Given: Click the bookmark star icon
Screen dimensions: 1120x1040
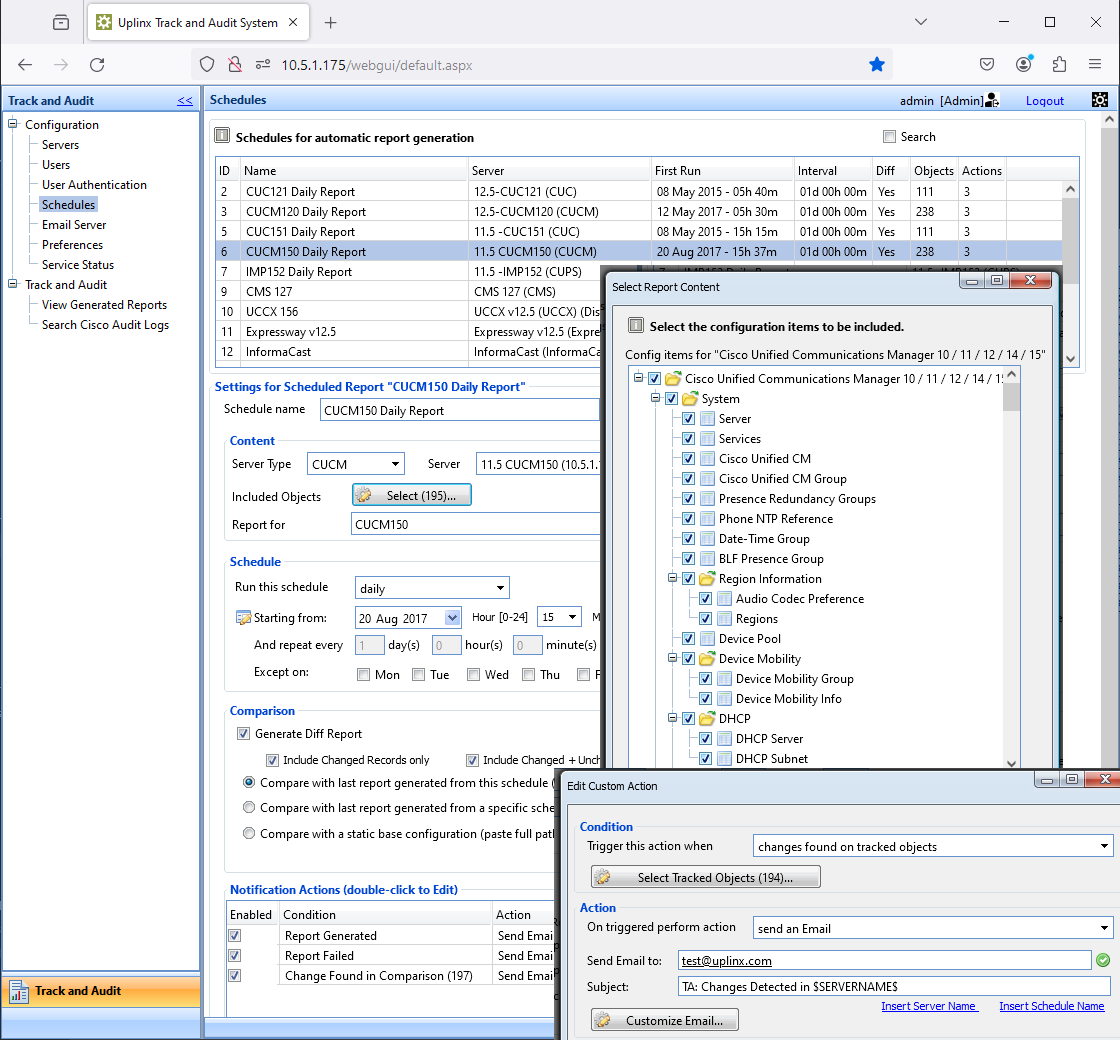Looking at the screenshot, I should click(876, 65).
